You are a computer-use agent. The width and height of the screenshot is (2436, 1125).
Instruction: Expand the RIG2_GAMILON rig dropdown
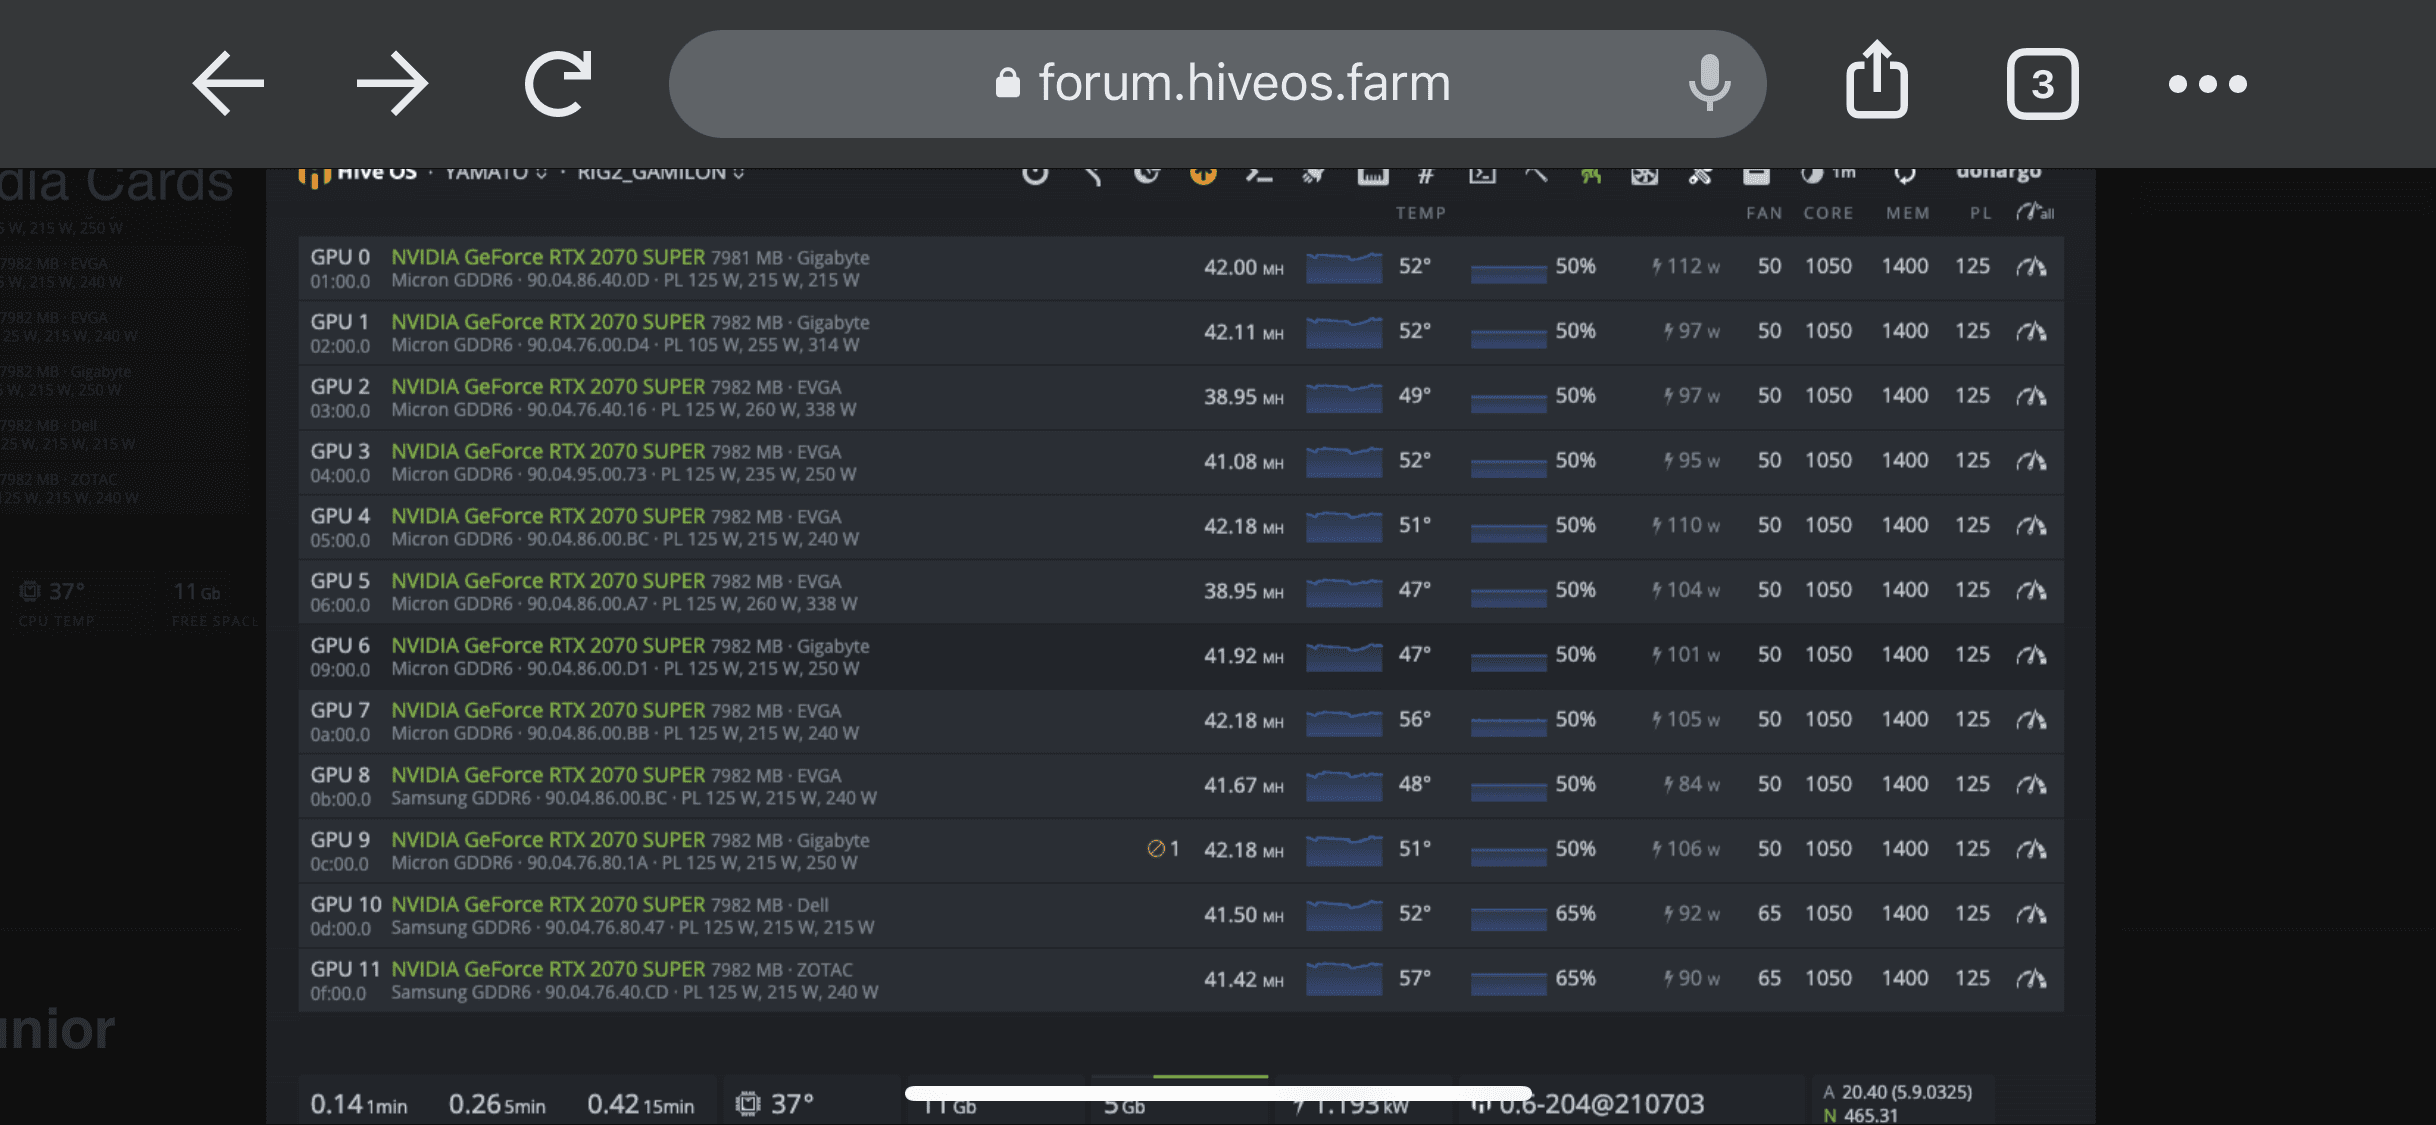tap(660, 174)
